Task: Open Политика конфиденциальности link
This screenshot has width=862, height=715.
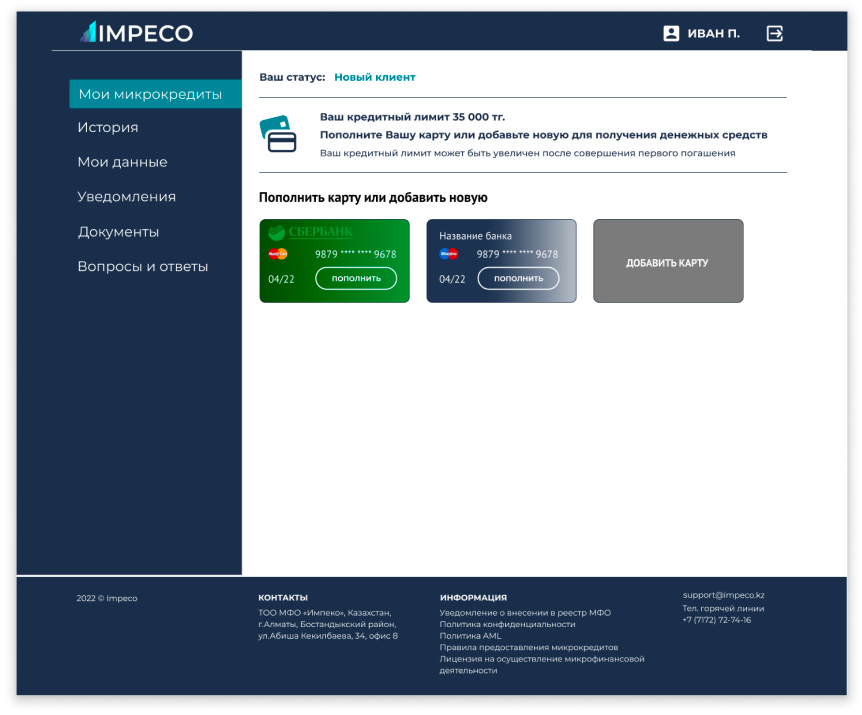Action: (507, 624)
